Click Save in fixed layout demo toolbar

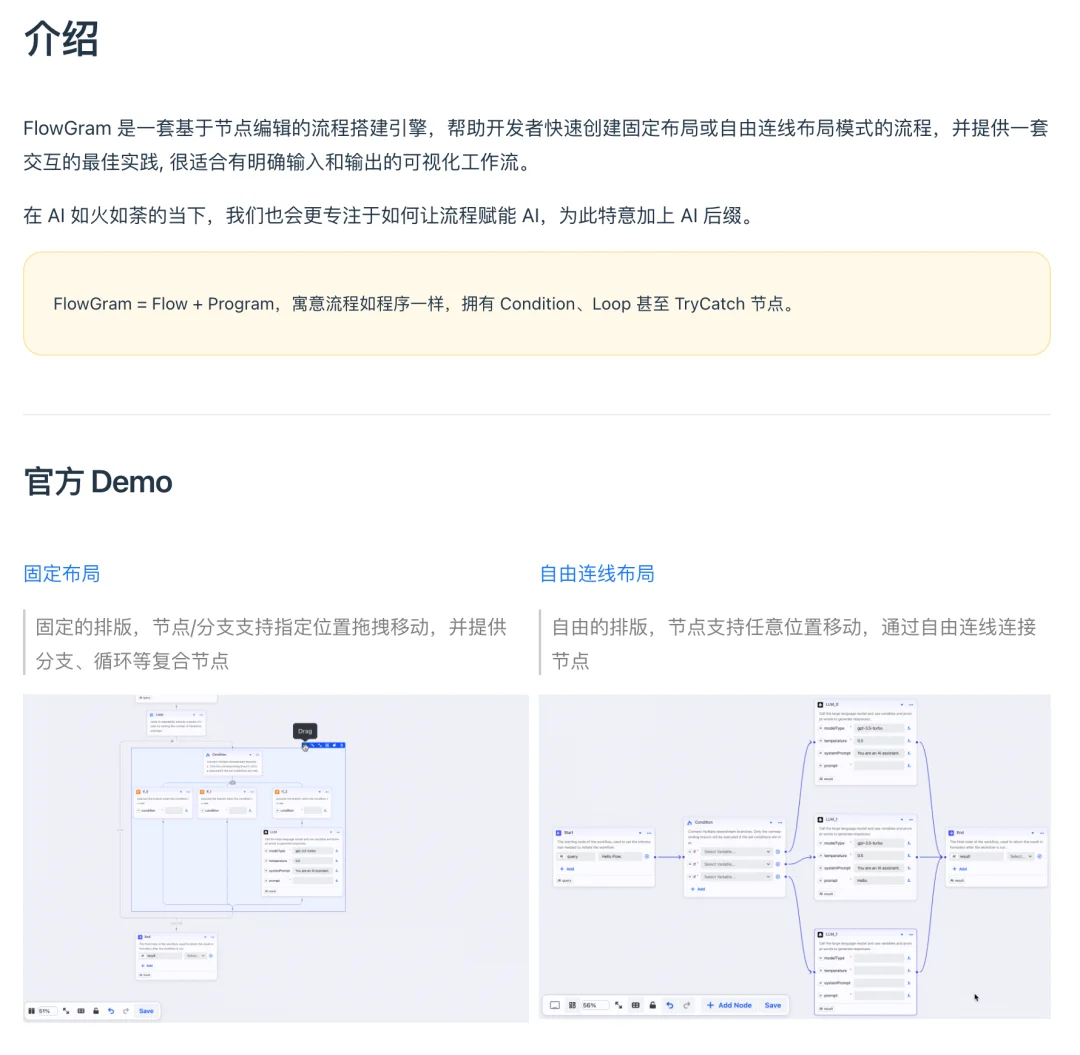[146, 1011]
